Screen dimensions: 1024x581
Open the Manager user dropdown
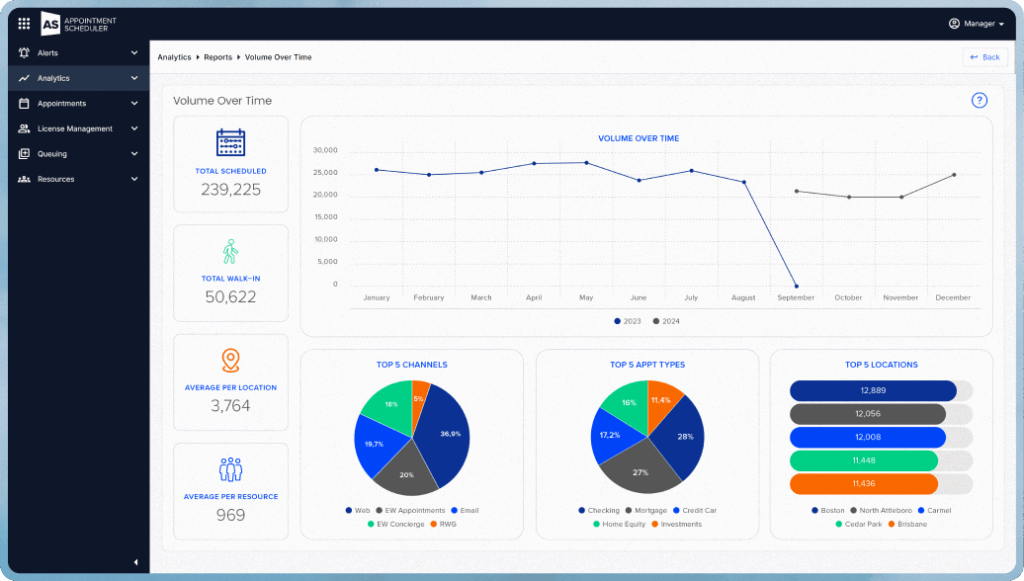976,23
